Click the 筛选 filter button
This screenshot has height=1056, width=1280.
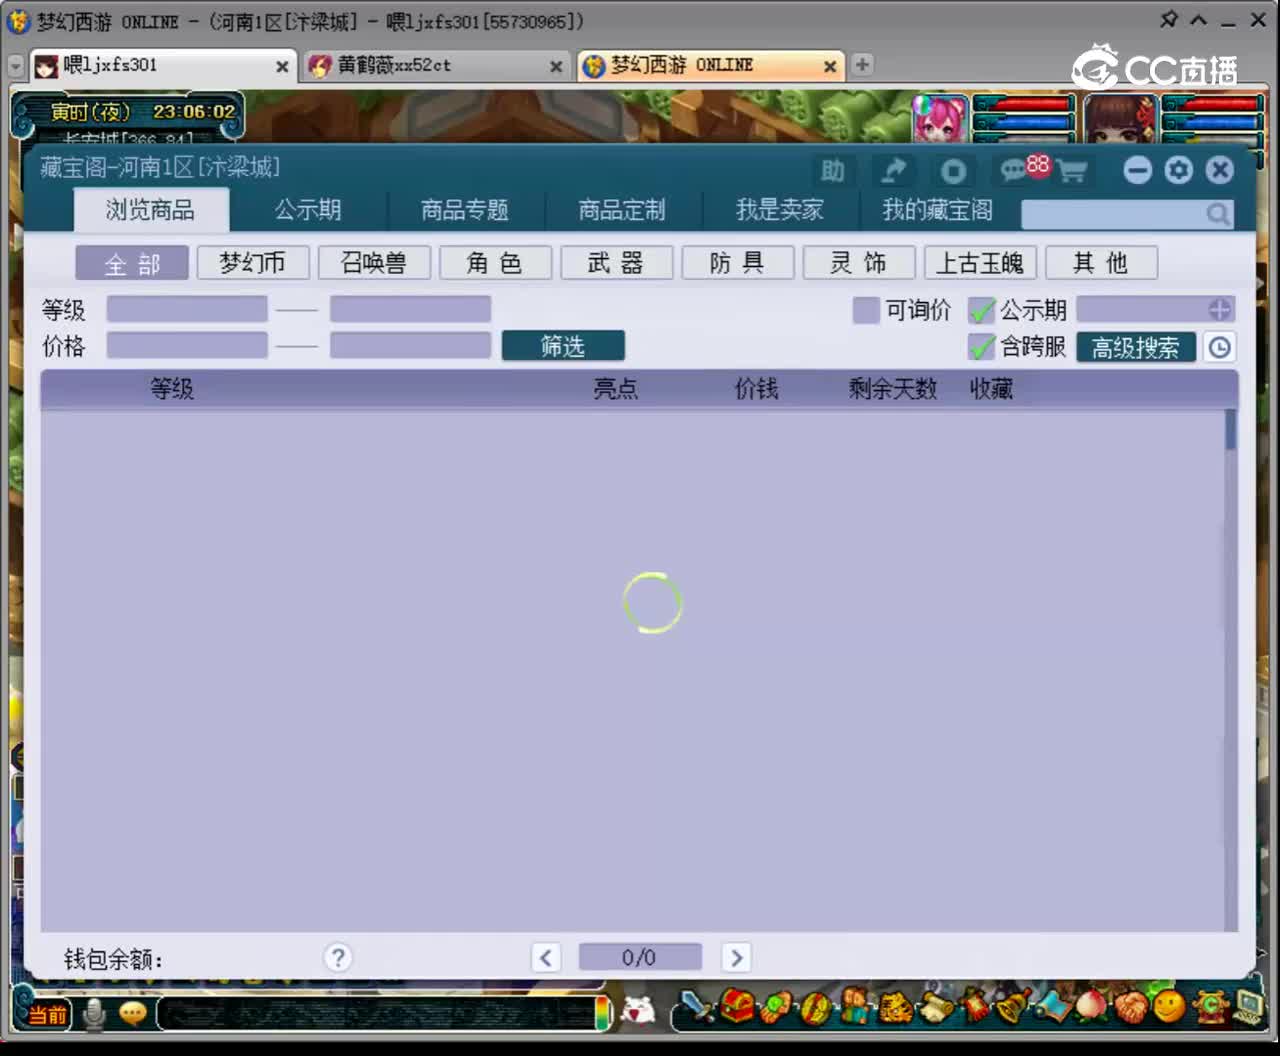[563, 346]
